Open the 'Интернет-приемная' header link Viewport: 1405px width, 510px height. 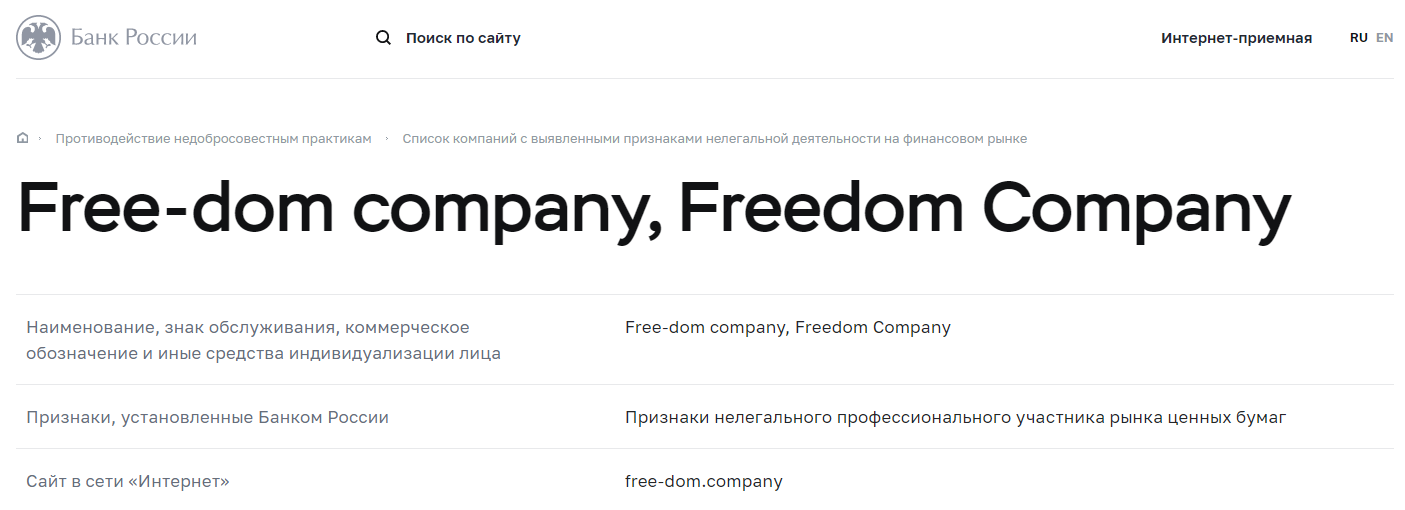click(x=1236, y=38)
